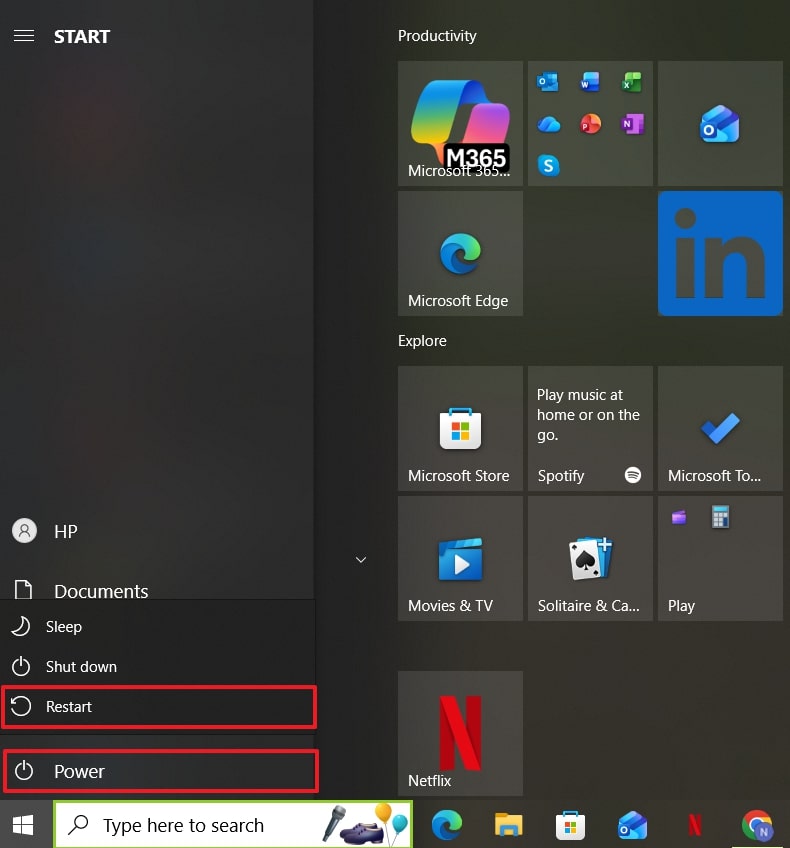This screenshot has height=848, width=790.
Task: Click the Type here to search box
Action: [x=233, y=825]
